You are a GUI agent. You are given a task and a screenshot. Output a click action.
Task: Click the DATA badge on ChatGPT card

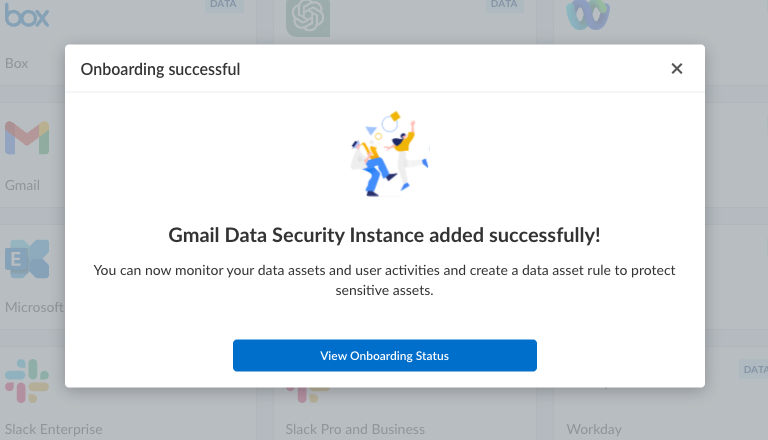click(x=504, y=5)
